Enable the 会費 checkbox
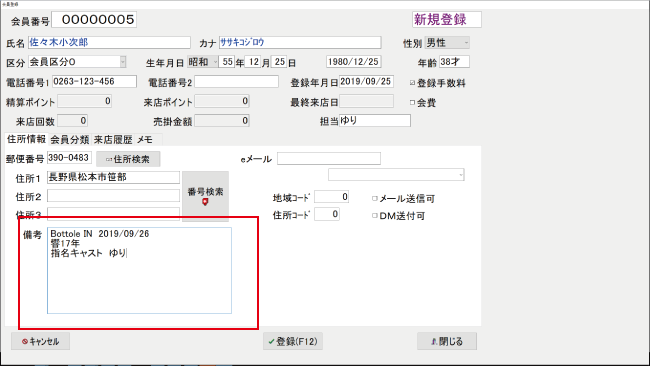Image resolution: width=650 pixels, height=366 pixels. coord(412,102)
